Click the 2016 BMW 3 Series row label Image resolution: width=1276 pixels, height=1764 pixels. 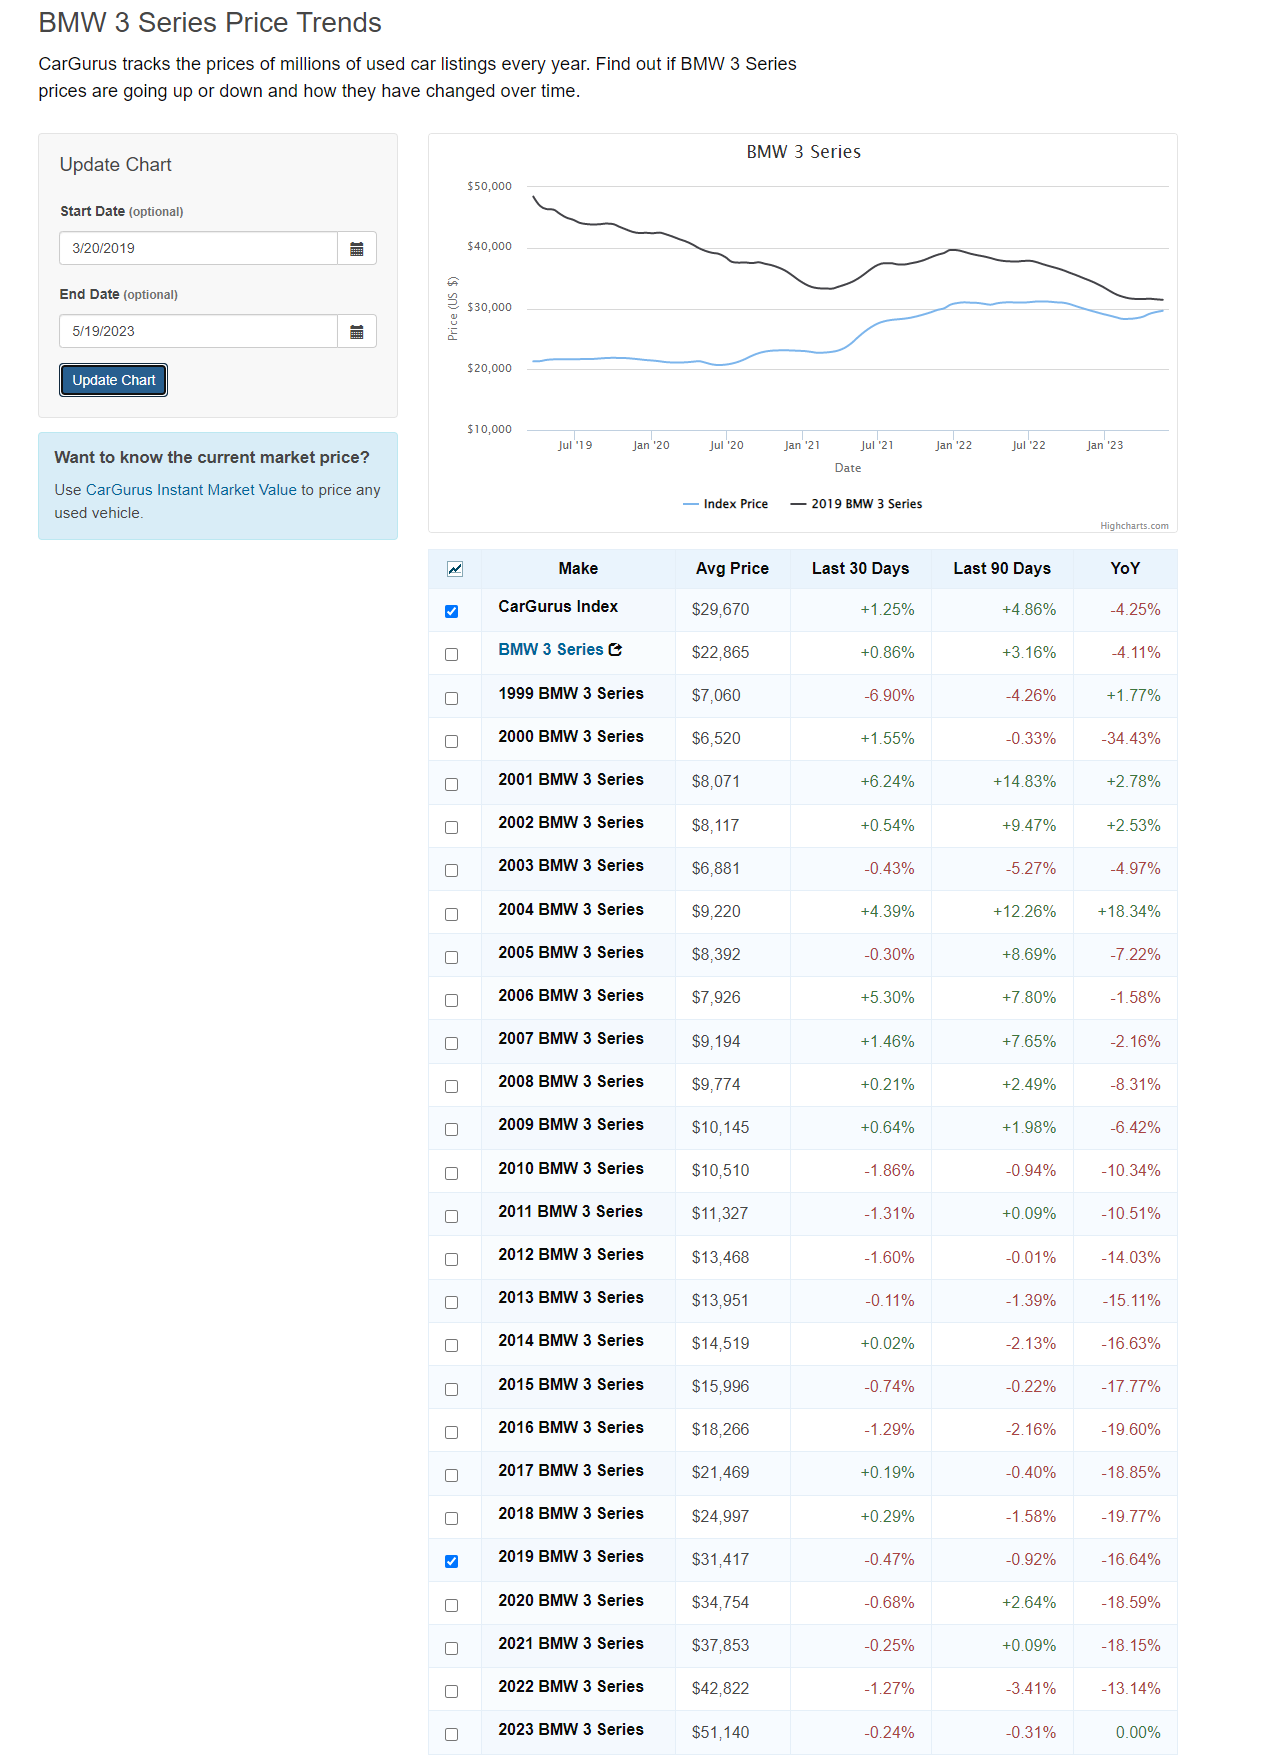click(x=571, y=1428)
